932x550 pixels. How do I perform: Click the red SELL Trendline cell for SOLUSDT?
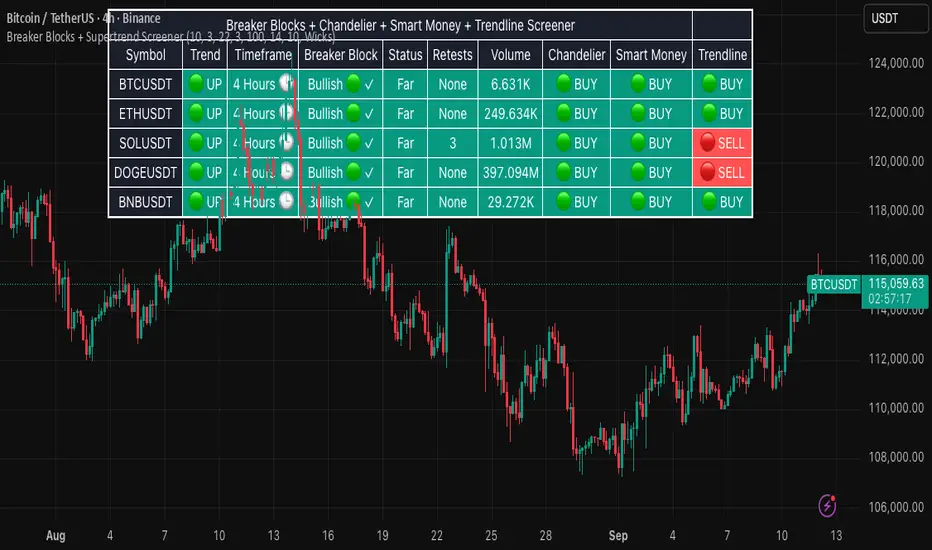[x=723, y=143]
